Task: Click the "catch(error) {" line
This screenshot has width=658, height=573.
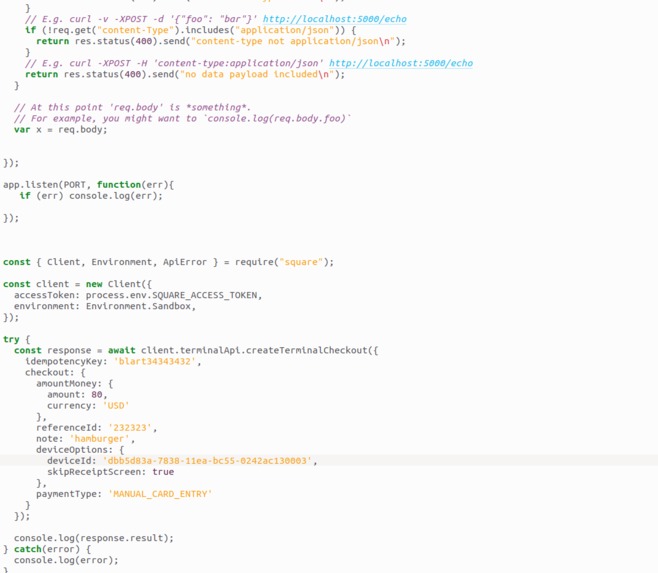Action: pos(52,549)
